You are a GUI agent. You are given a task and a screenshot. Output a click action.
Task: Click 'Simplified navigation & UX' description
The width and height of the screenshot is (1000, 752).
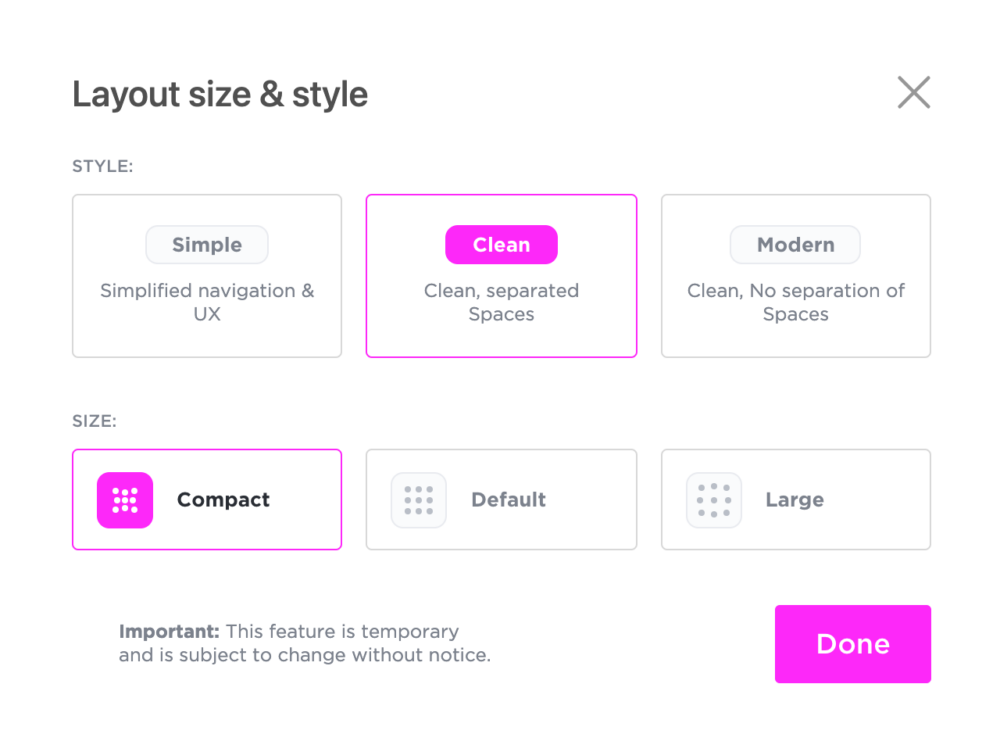207,302
